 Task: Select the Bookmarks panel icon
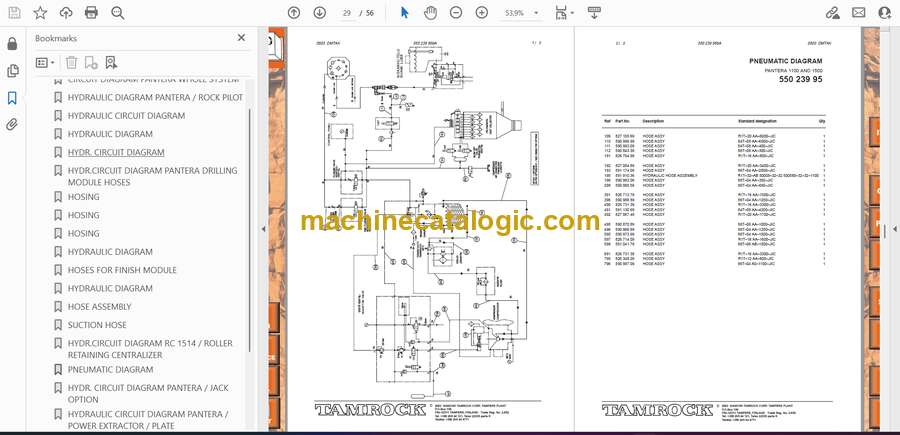12,98
